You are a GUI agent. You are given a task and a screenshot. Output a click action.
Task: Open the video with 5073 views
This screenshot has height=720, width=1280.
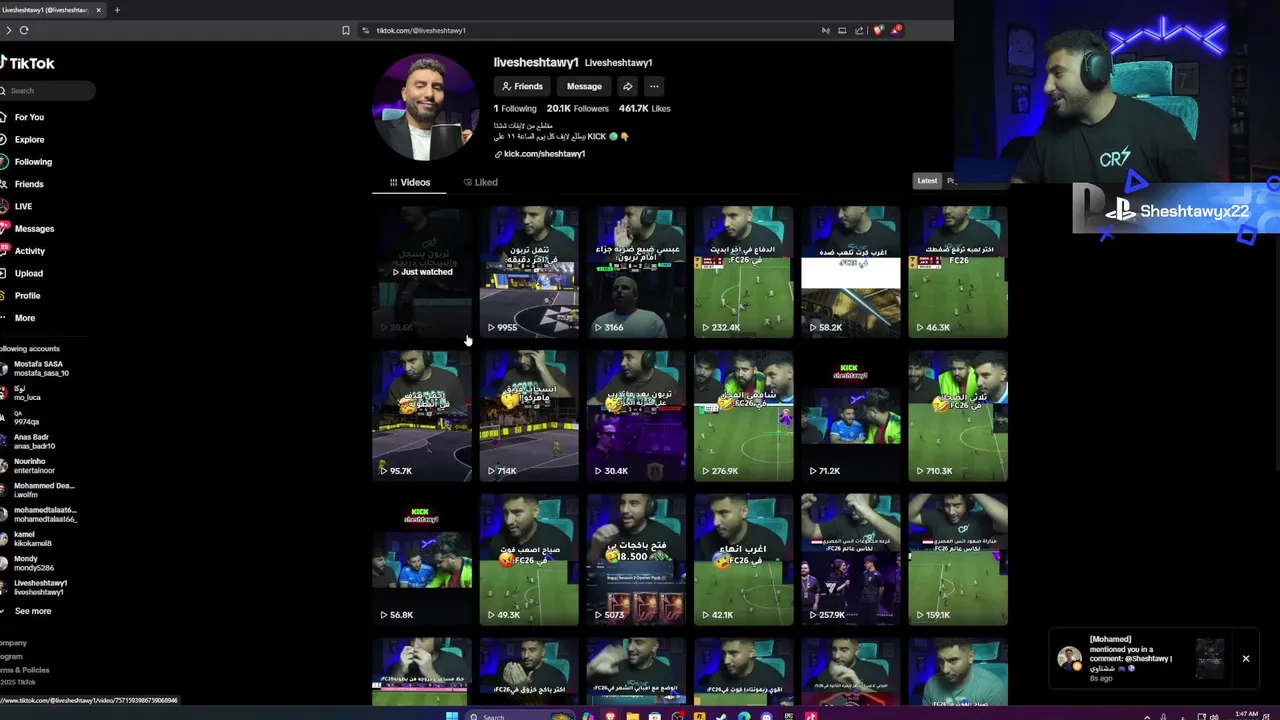pos(636,560)
